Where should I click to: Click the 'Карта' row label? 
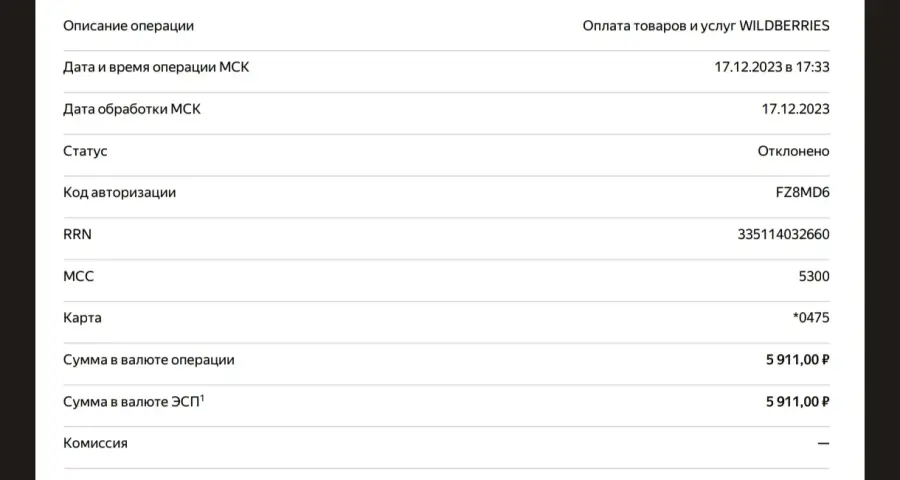(x=82, y=318)
